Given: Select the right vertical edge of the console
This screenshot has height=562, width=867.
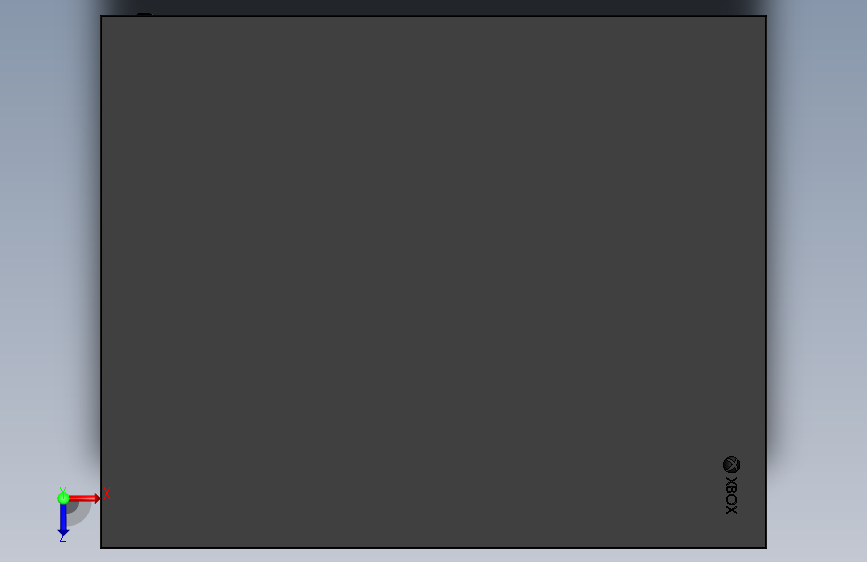Looking at the screenshot, I should click(x=766, y=282).
